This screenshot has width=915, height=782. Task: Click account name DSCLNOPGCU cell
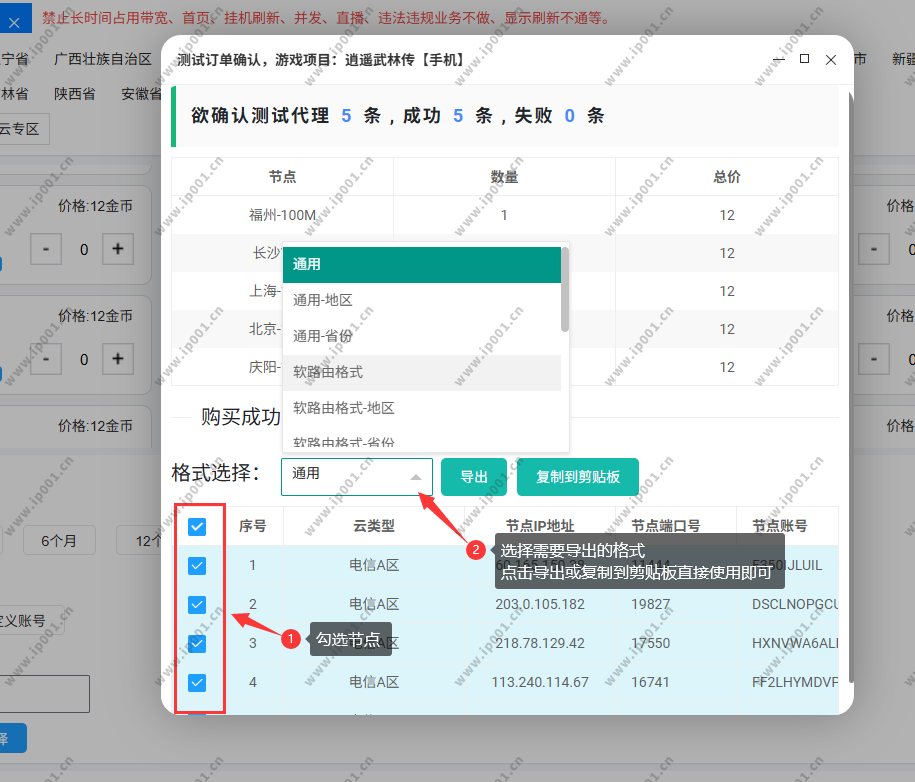point(795,604)
